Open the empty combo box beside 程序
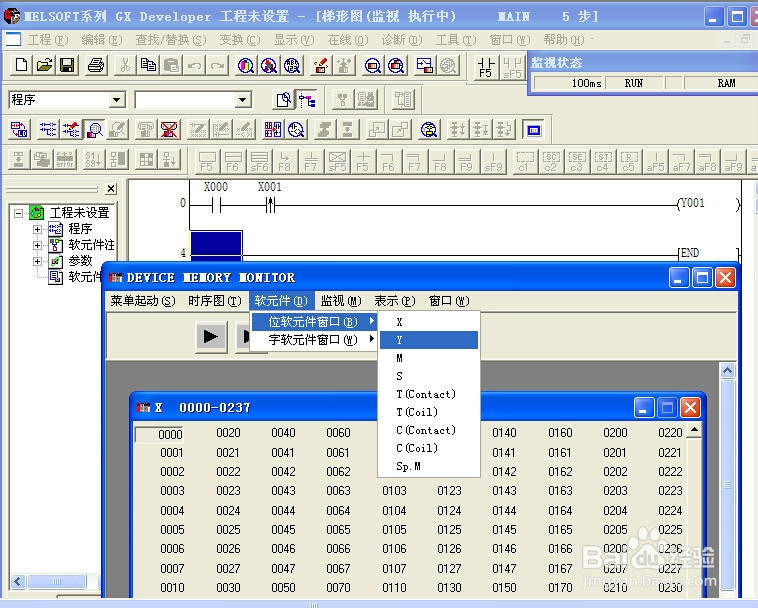Screen dimensions: 758x608 coord(243,100)
